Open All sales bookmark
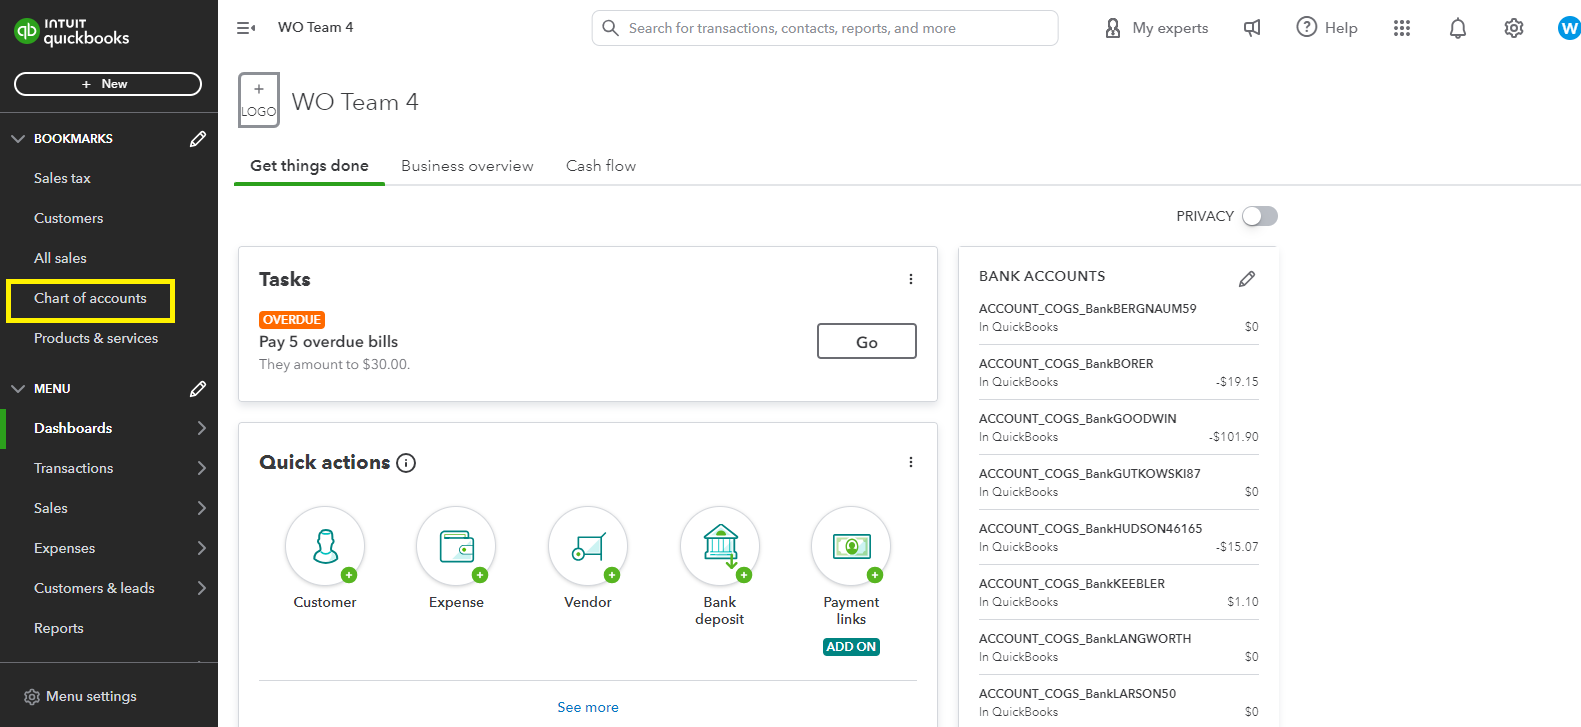This screenshot has width=1581, height=727. 60,258
